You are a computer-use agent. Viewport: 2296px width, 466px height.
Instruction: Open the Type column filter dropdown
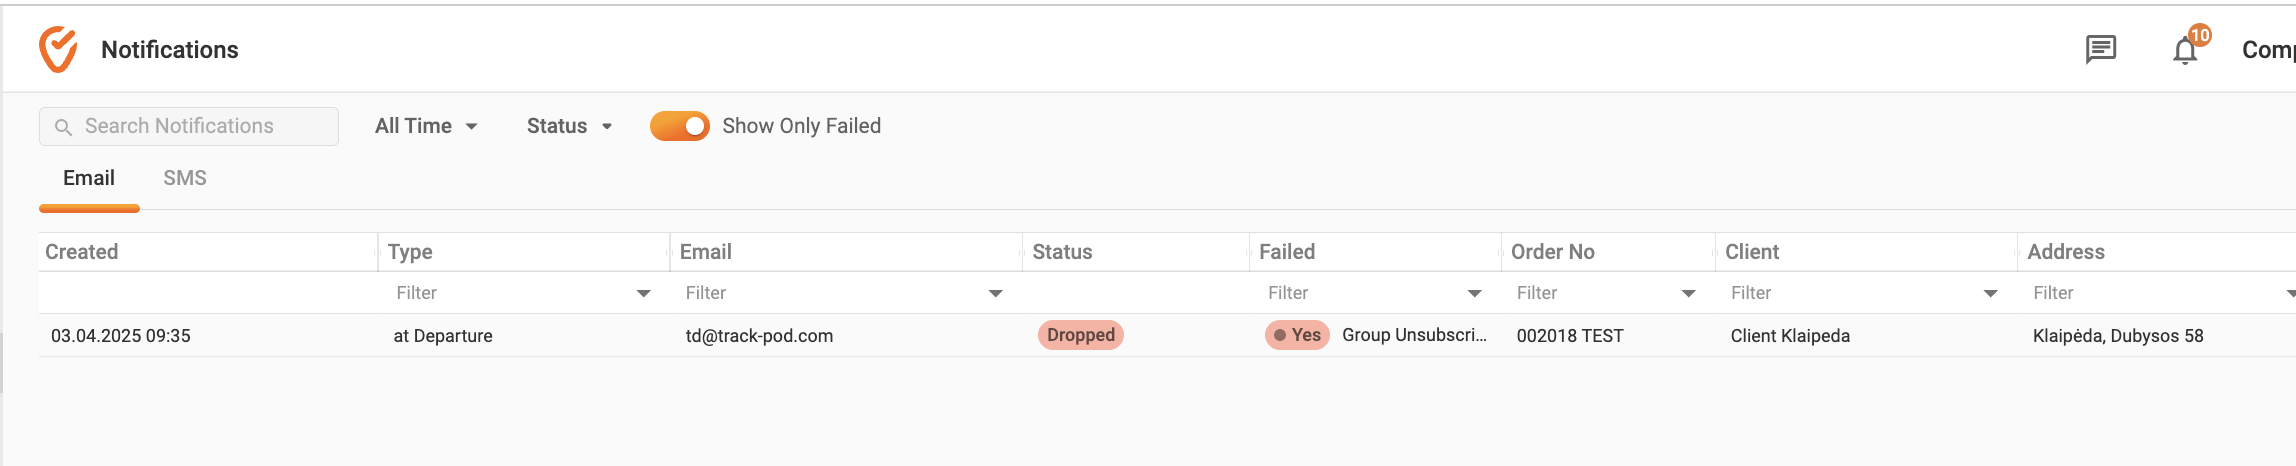click(x=643, y=293)
